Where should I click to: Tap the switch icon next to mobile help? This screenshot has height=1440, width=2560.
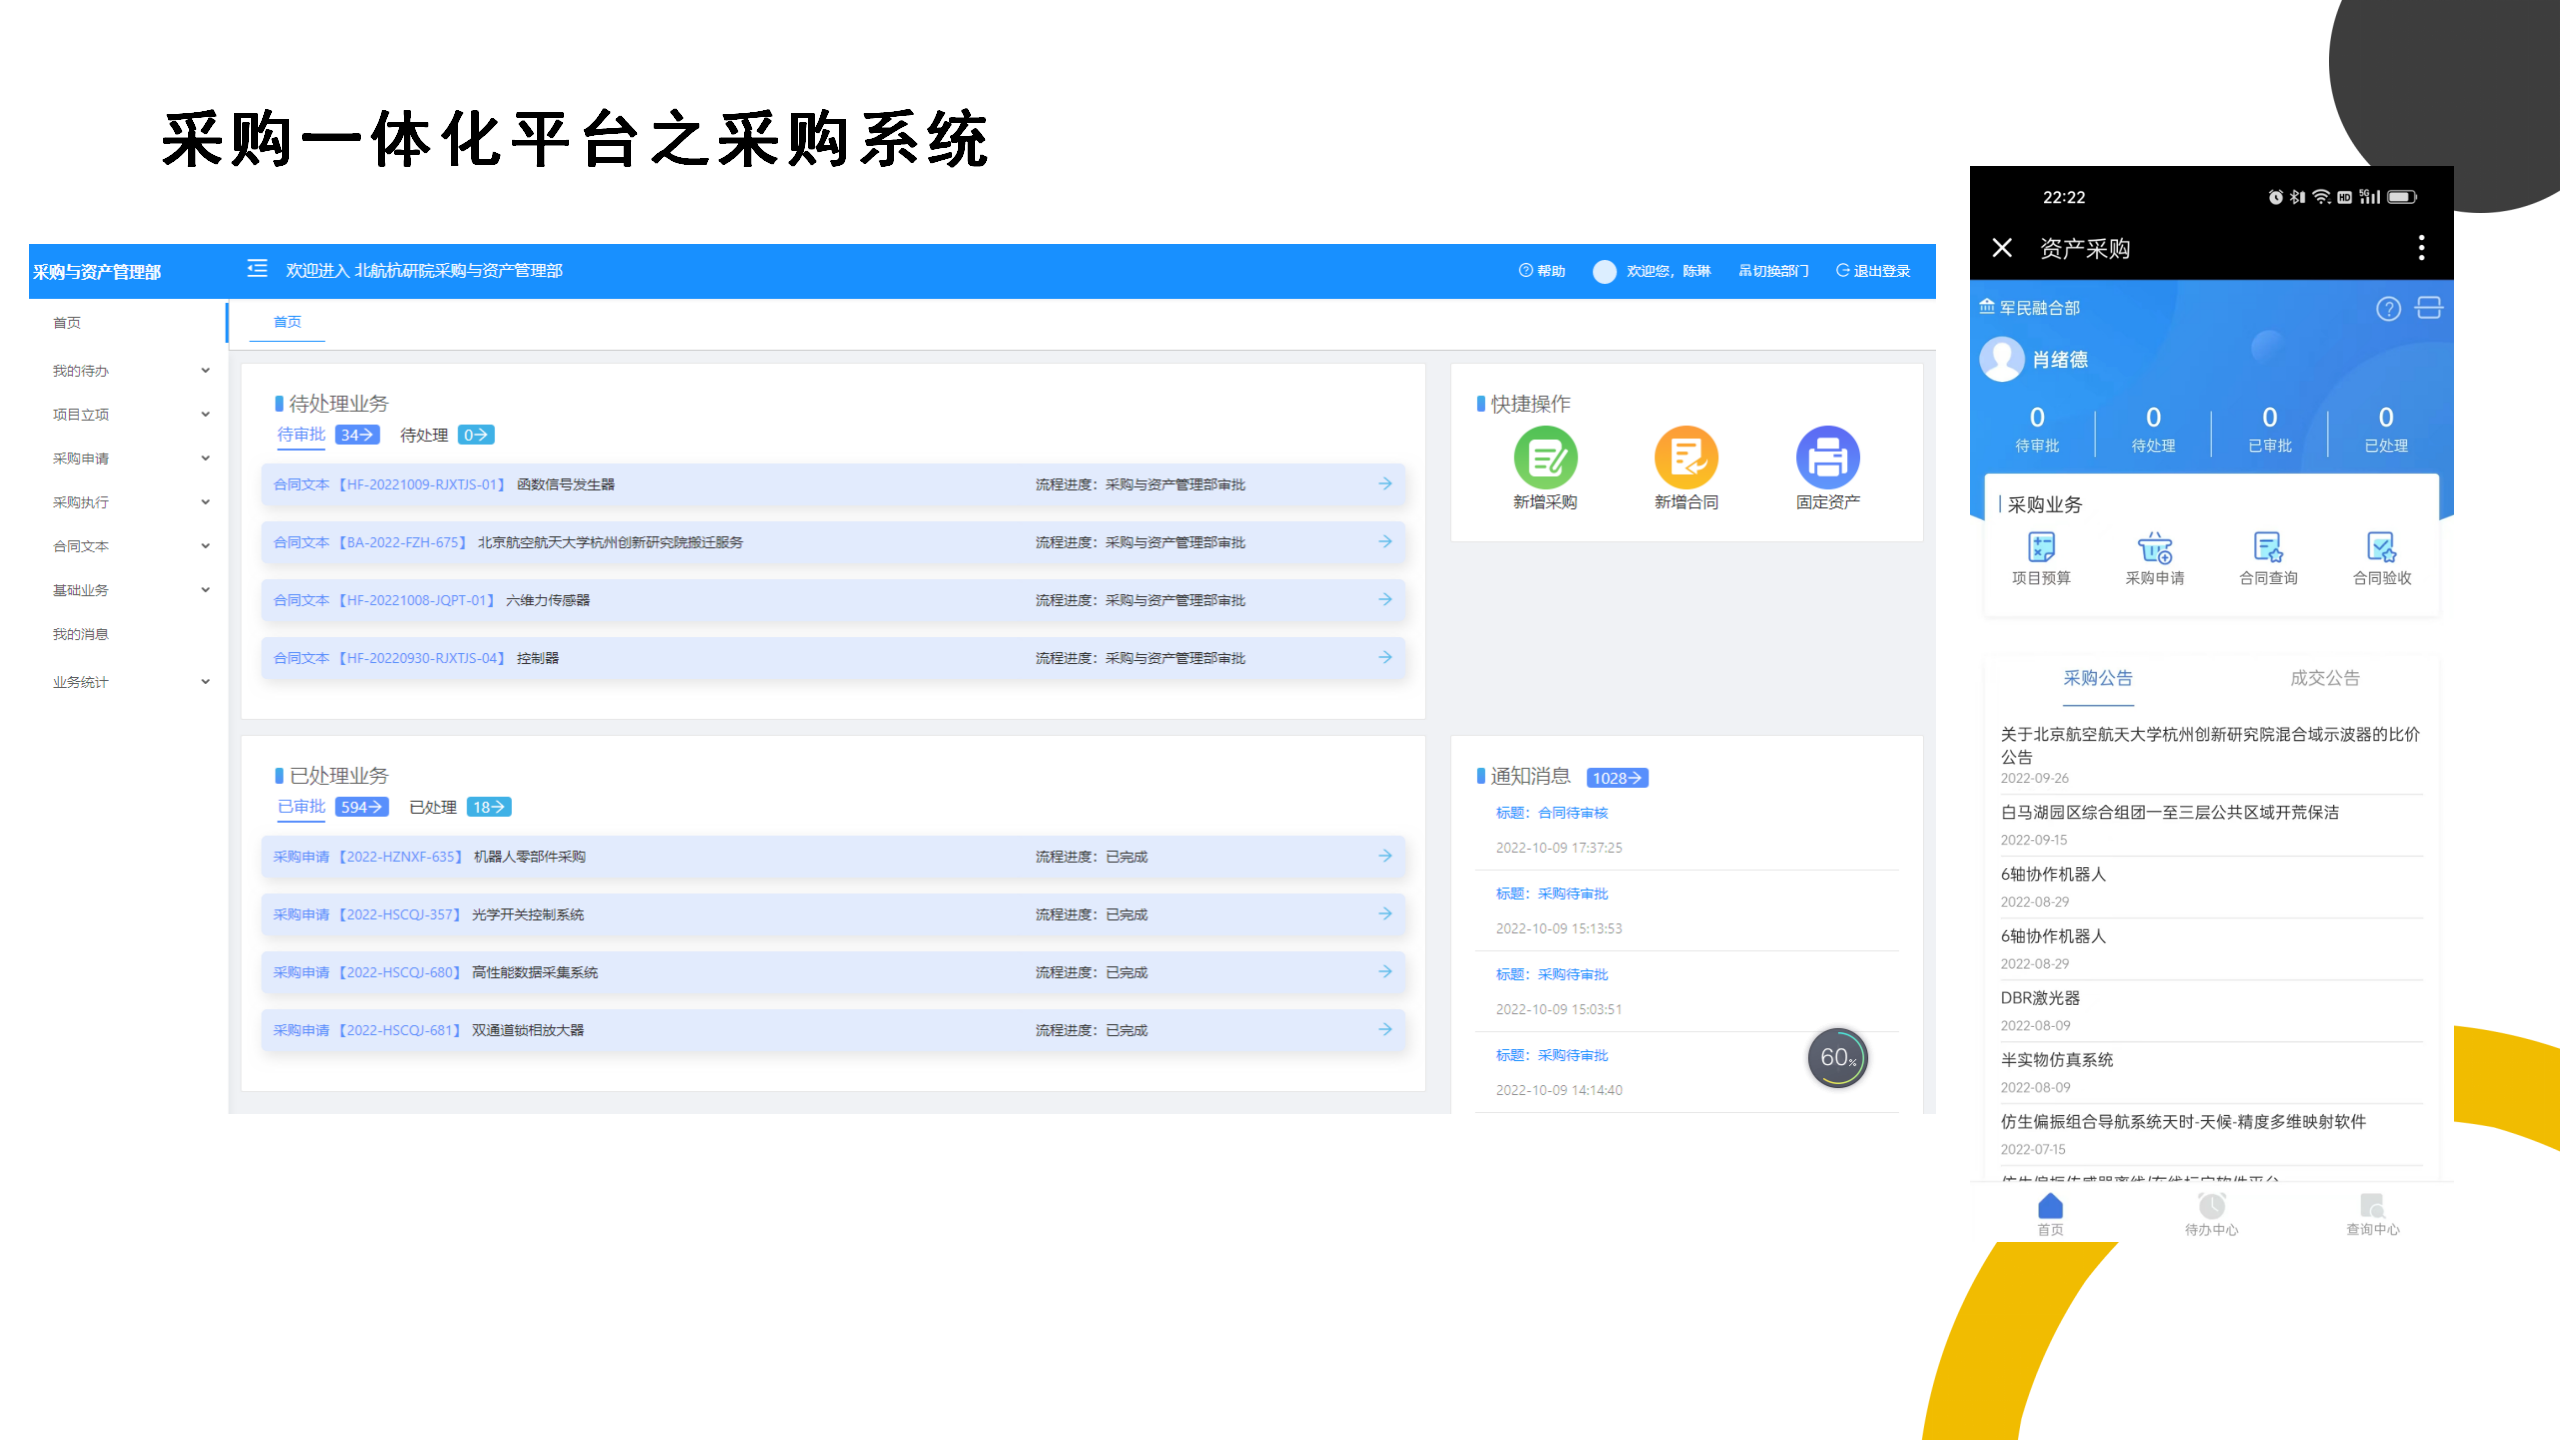(x=2429, y=308)
